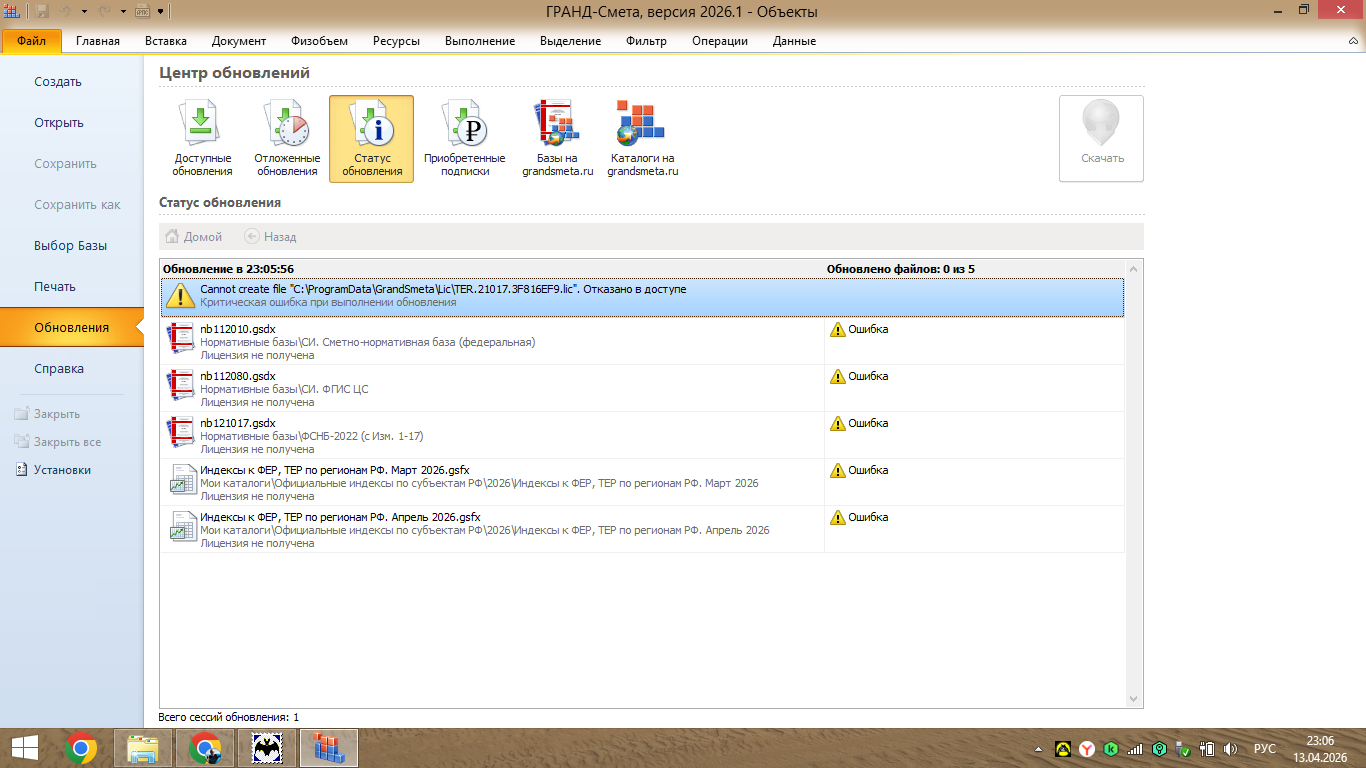Switch to the Документ ribbon tab
1366x768 pixels.
click(x=239, y=41)
